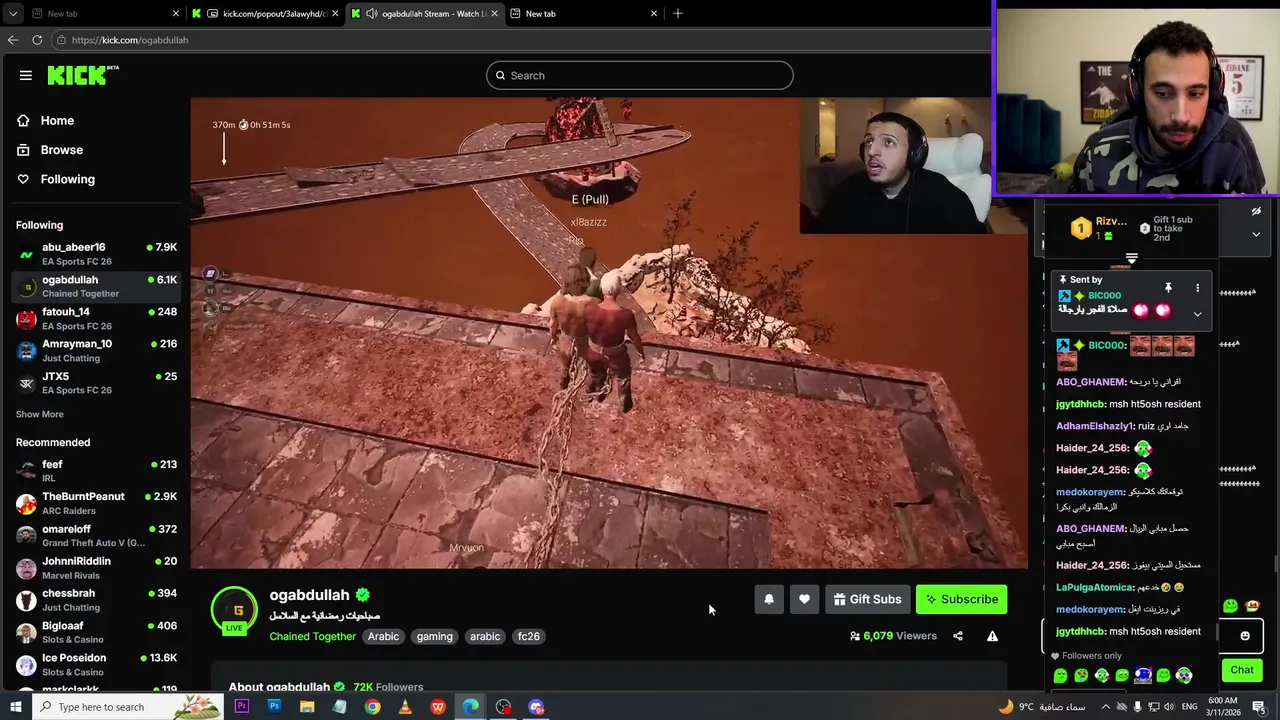Open Photoshop from taskbar

point(274,707)
